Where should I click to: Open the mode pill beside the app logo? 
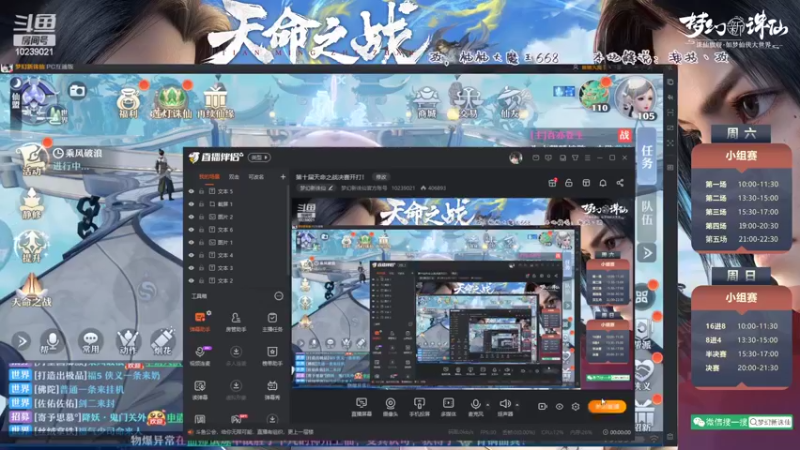(259, 157)
